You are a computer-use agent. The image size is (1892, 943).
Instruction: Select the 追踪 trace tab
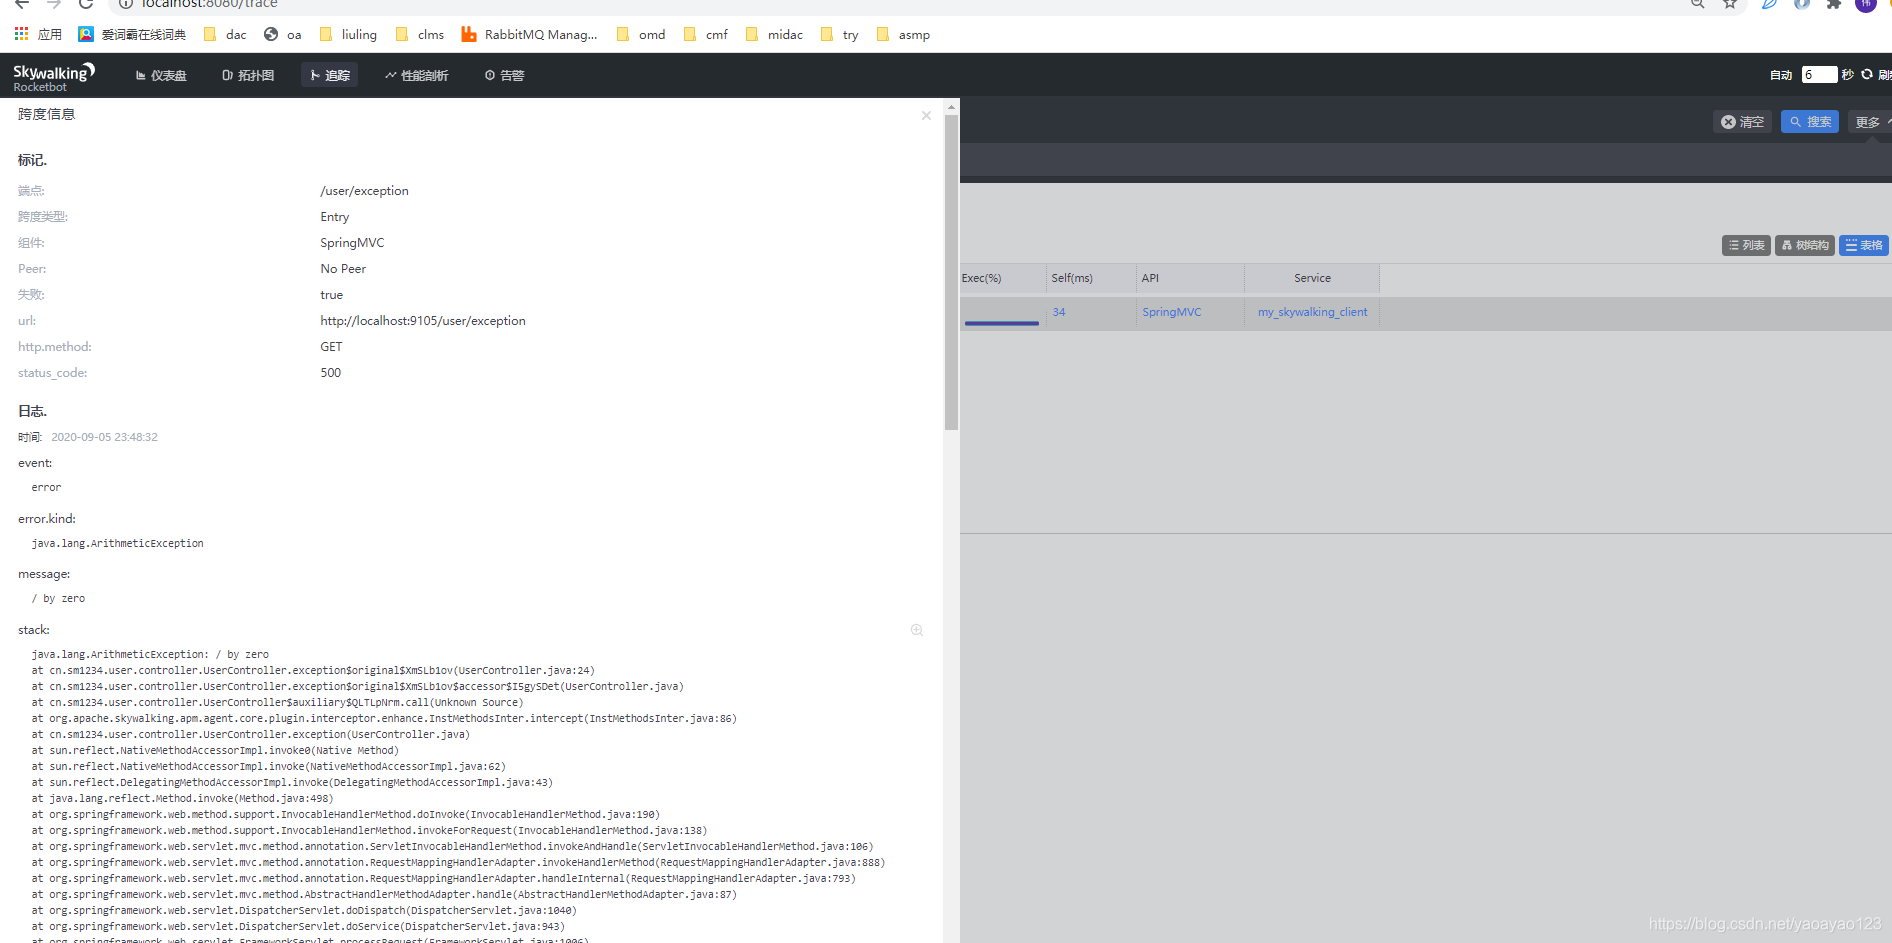(x=329, y=75)
